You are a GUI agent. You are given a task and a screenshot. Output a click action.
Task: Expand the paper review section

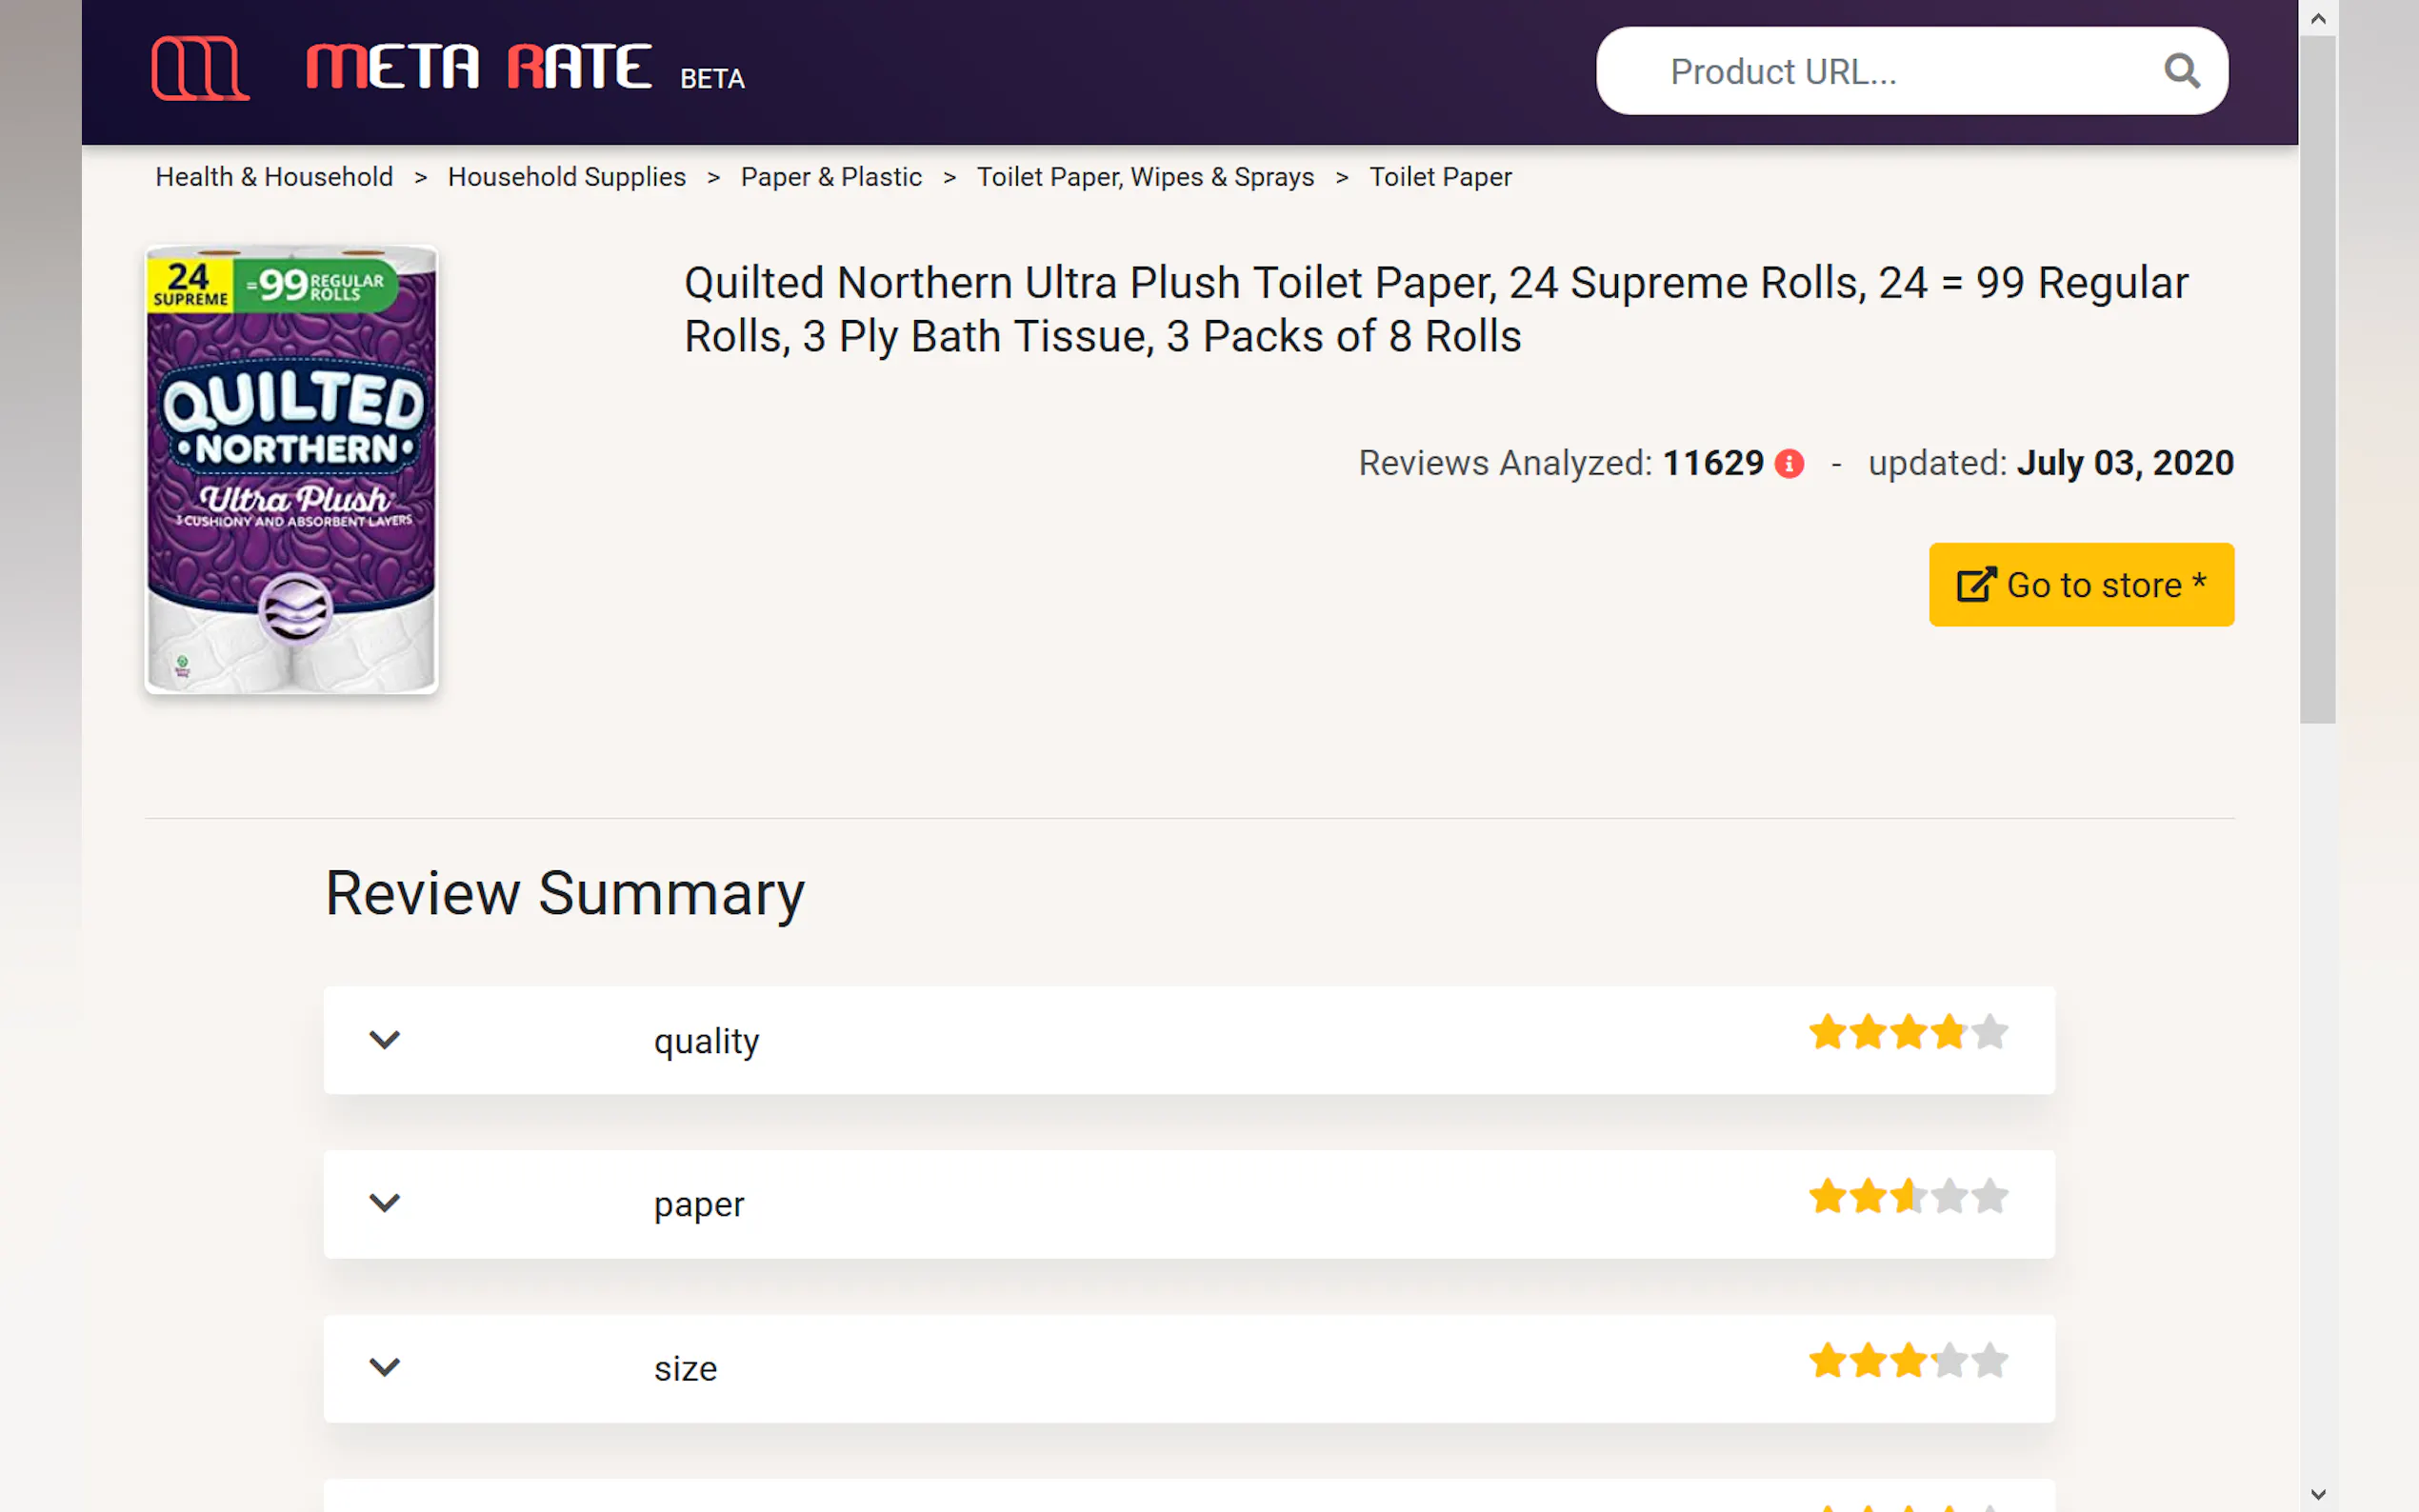(x=384, y=1203)
